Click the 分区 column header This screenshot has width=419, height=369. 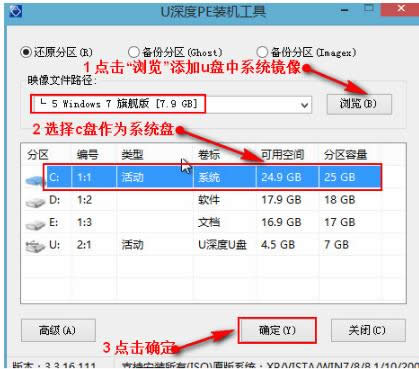[38, 154]
